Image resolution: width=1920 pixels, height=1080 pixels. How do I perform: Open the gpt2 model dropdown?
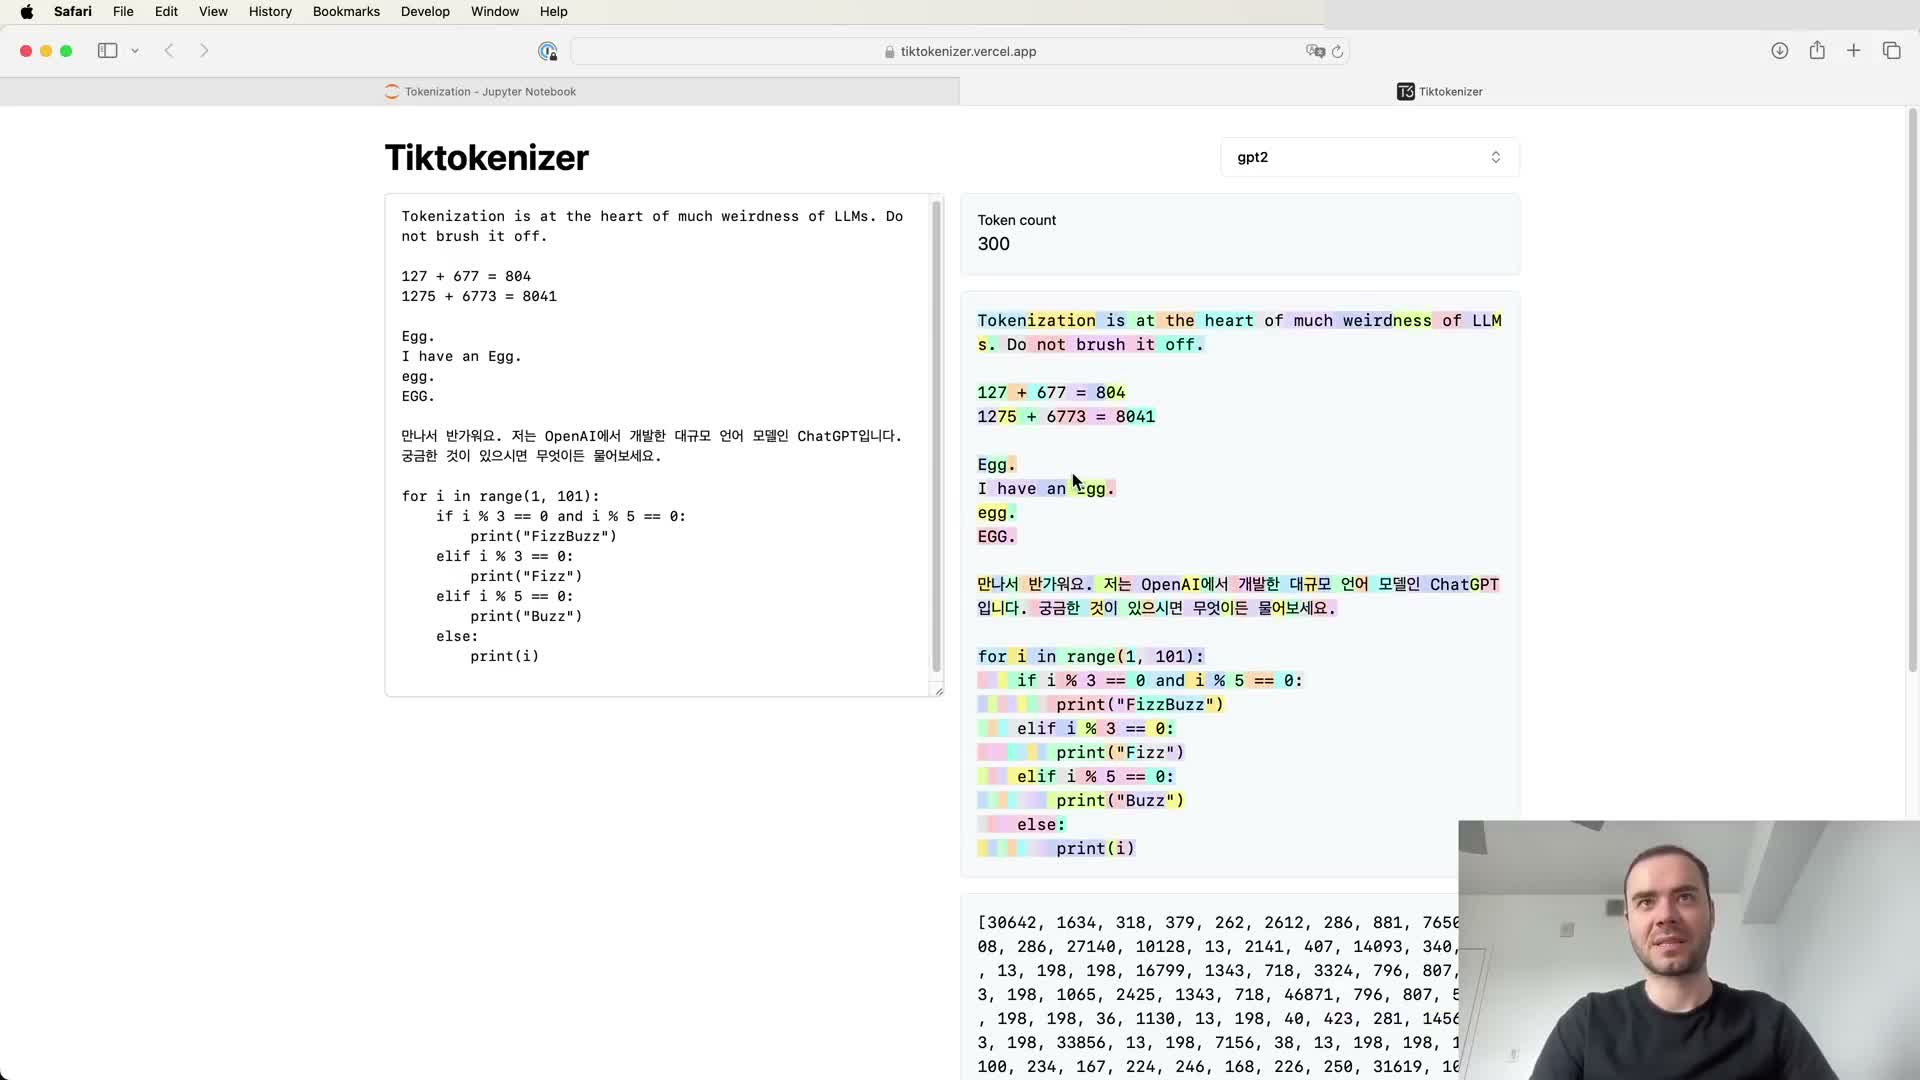tap(1369, 157)
